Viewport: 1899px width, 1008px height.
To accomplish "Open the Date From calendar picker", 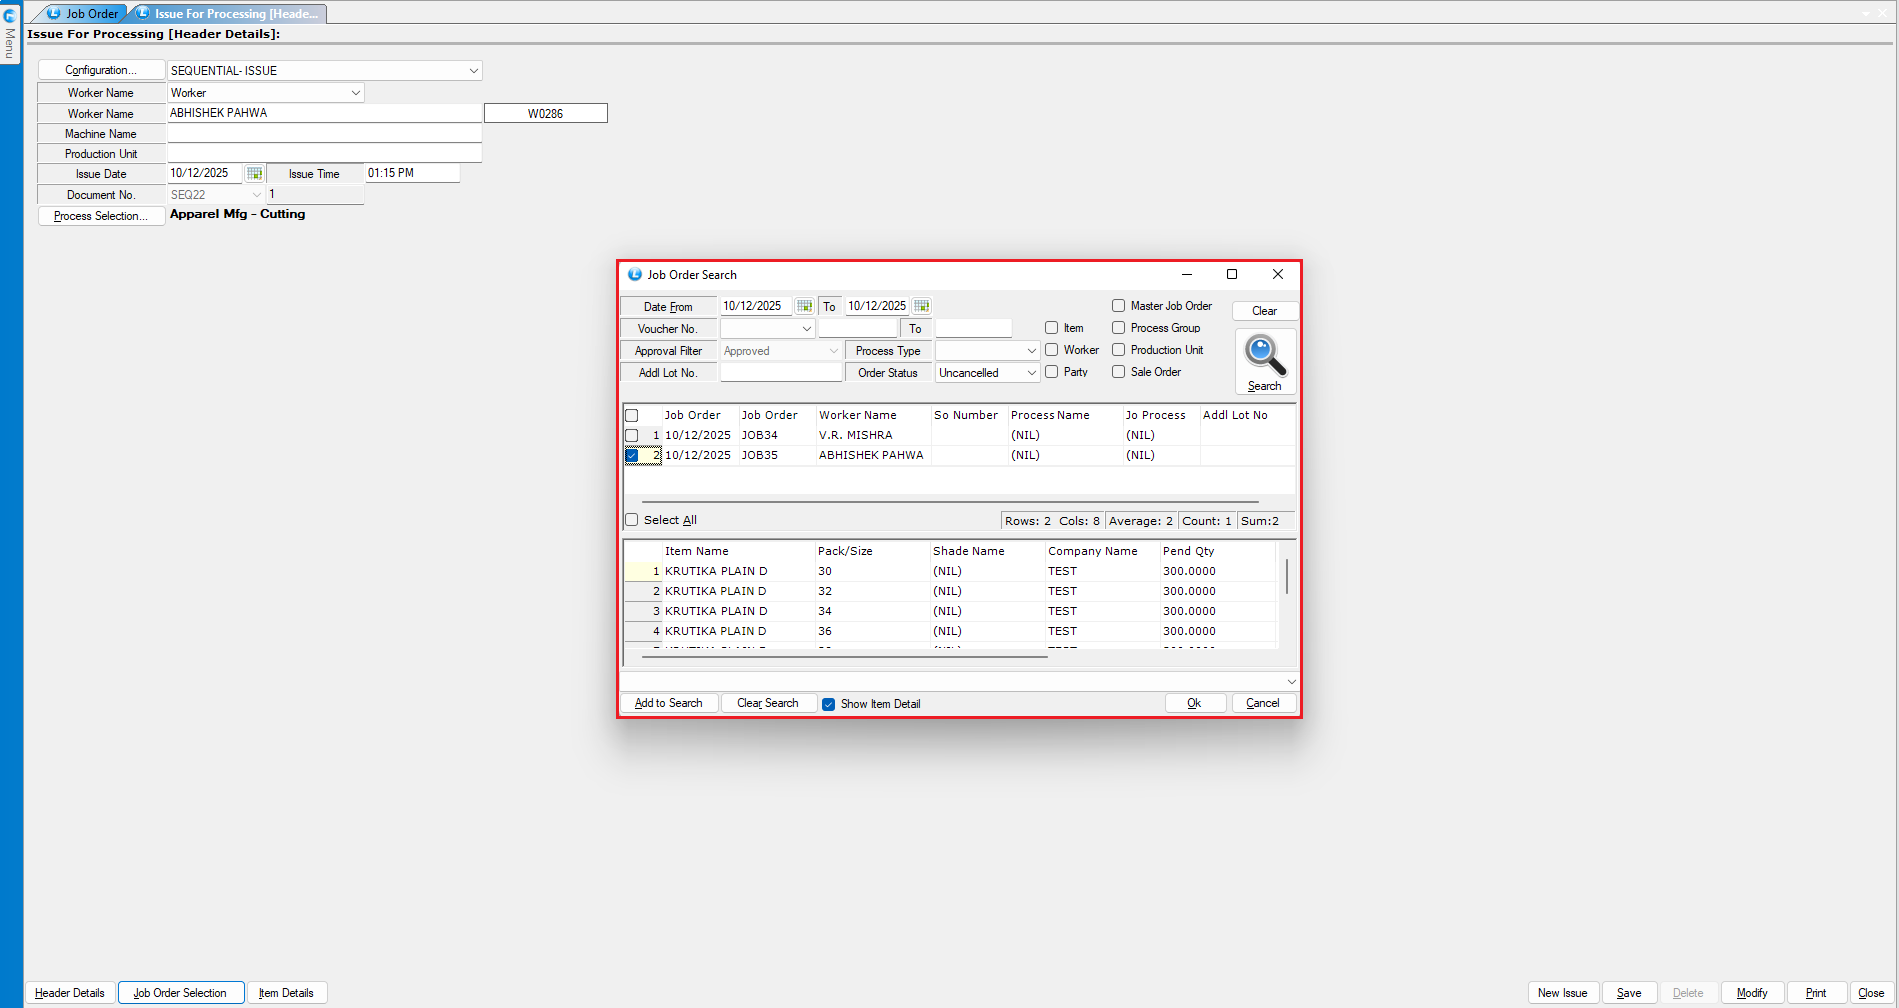I will (x=804, y=306).
